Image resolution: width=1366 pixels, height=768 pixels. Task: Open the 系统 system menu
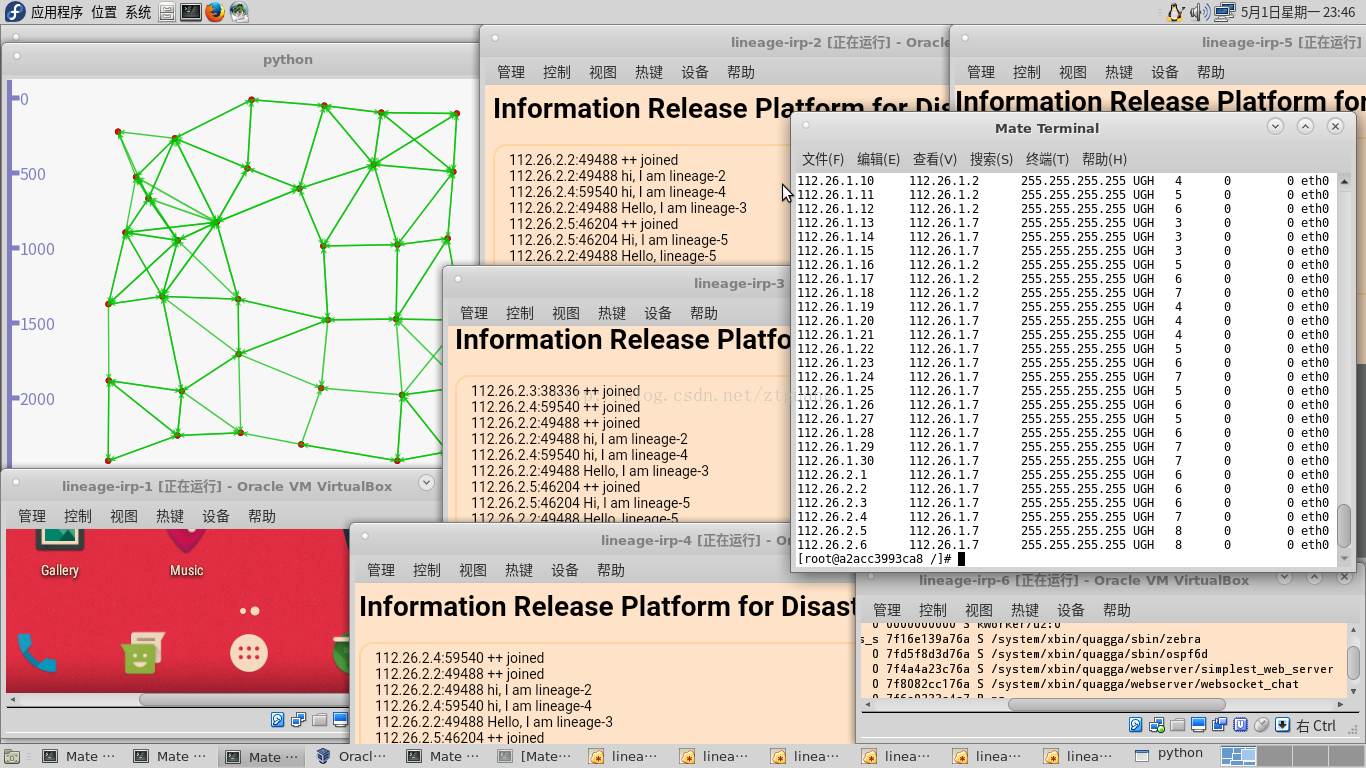tap(139, 12)
